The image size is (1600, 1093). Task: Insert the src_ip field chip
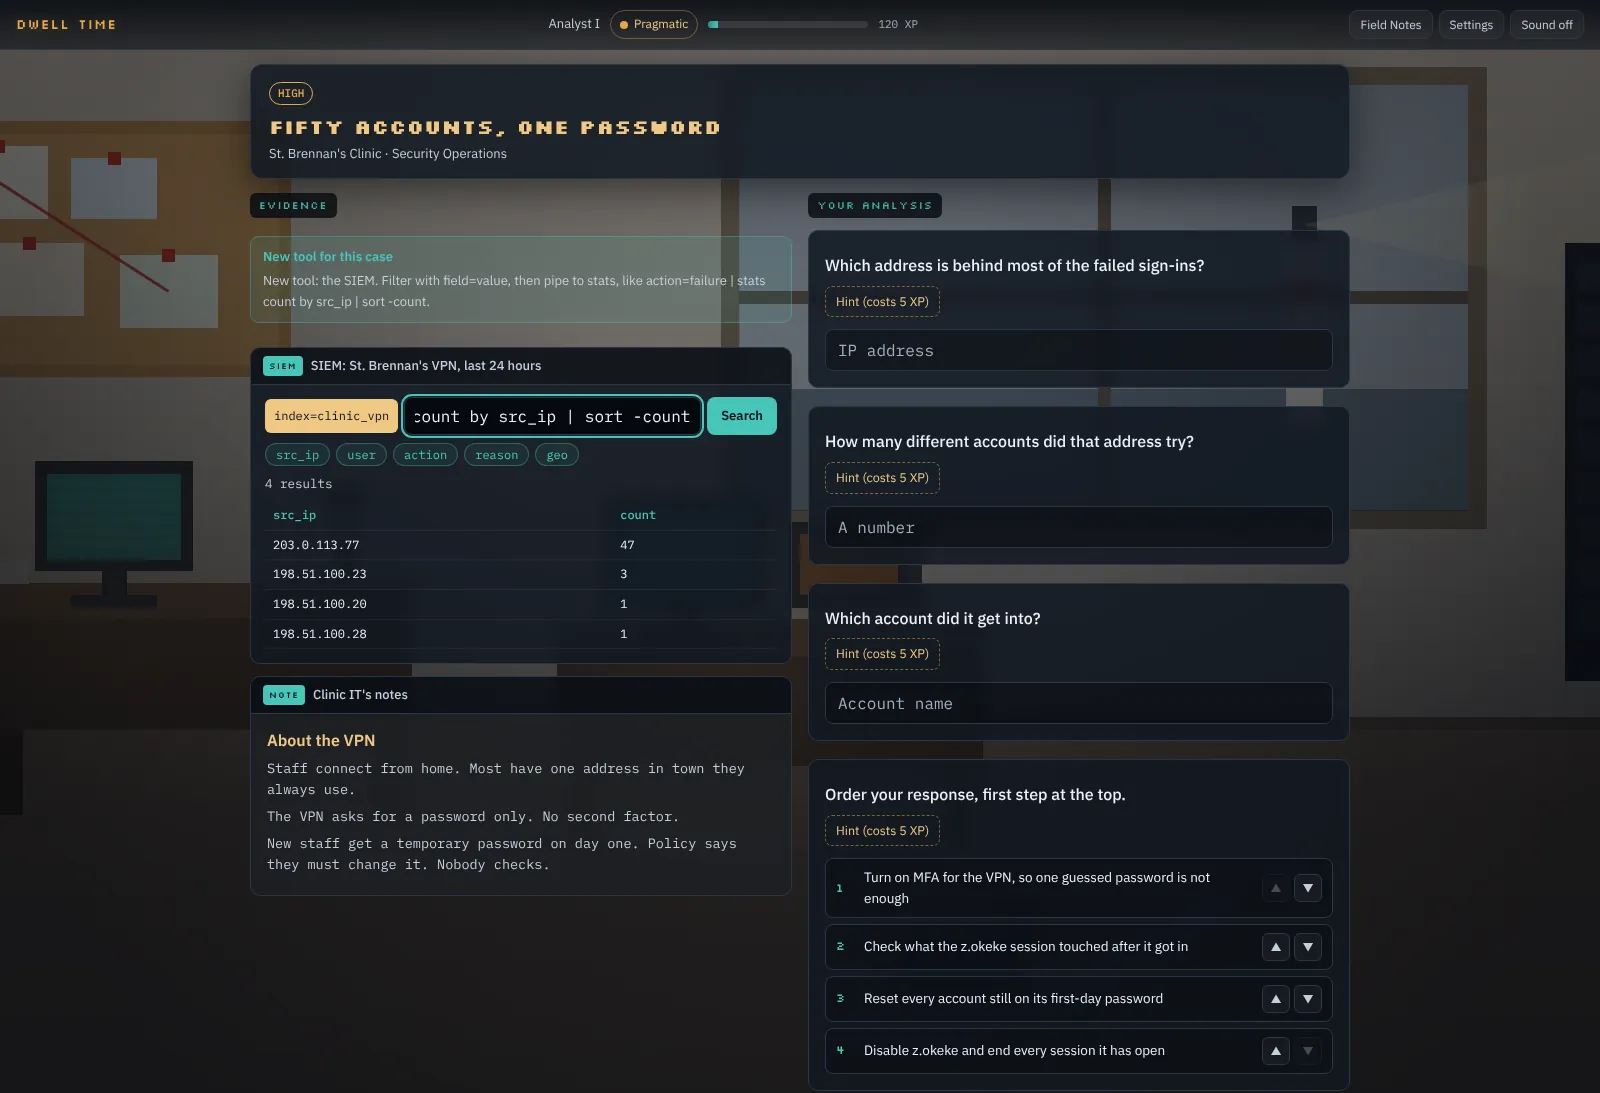click(x=297, y=455)
